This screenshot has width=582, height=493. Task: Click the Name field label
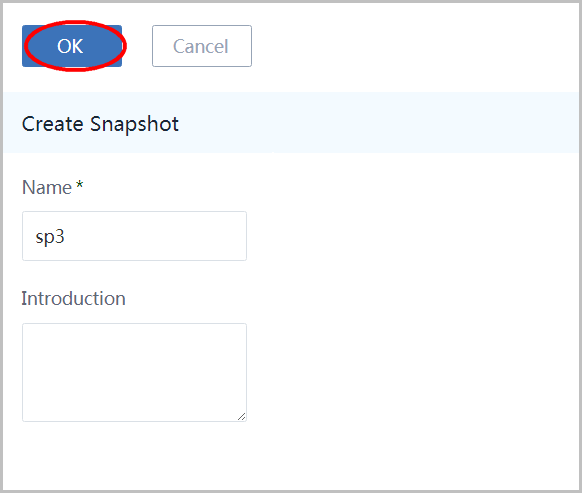tap(47, 187)
